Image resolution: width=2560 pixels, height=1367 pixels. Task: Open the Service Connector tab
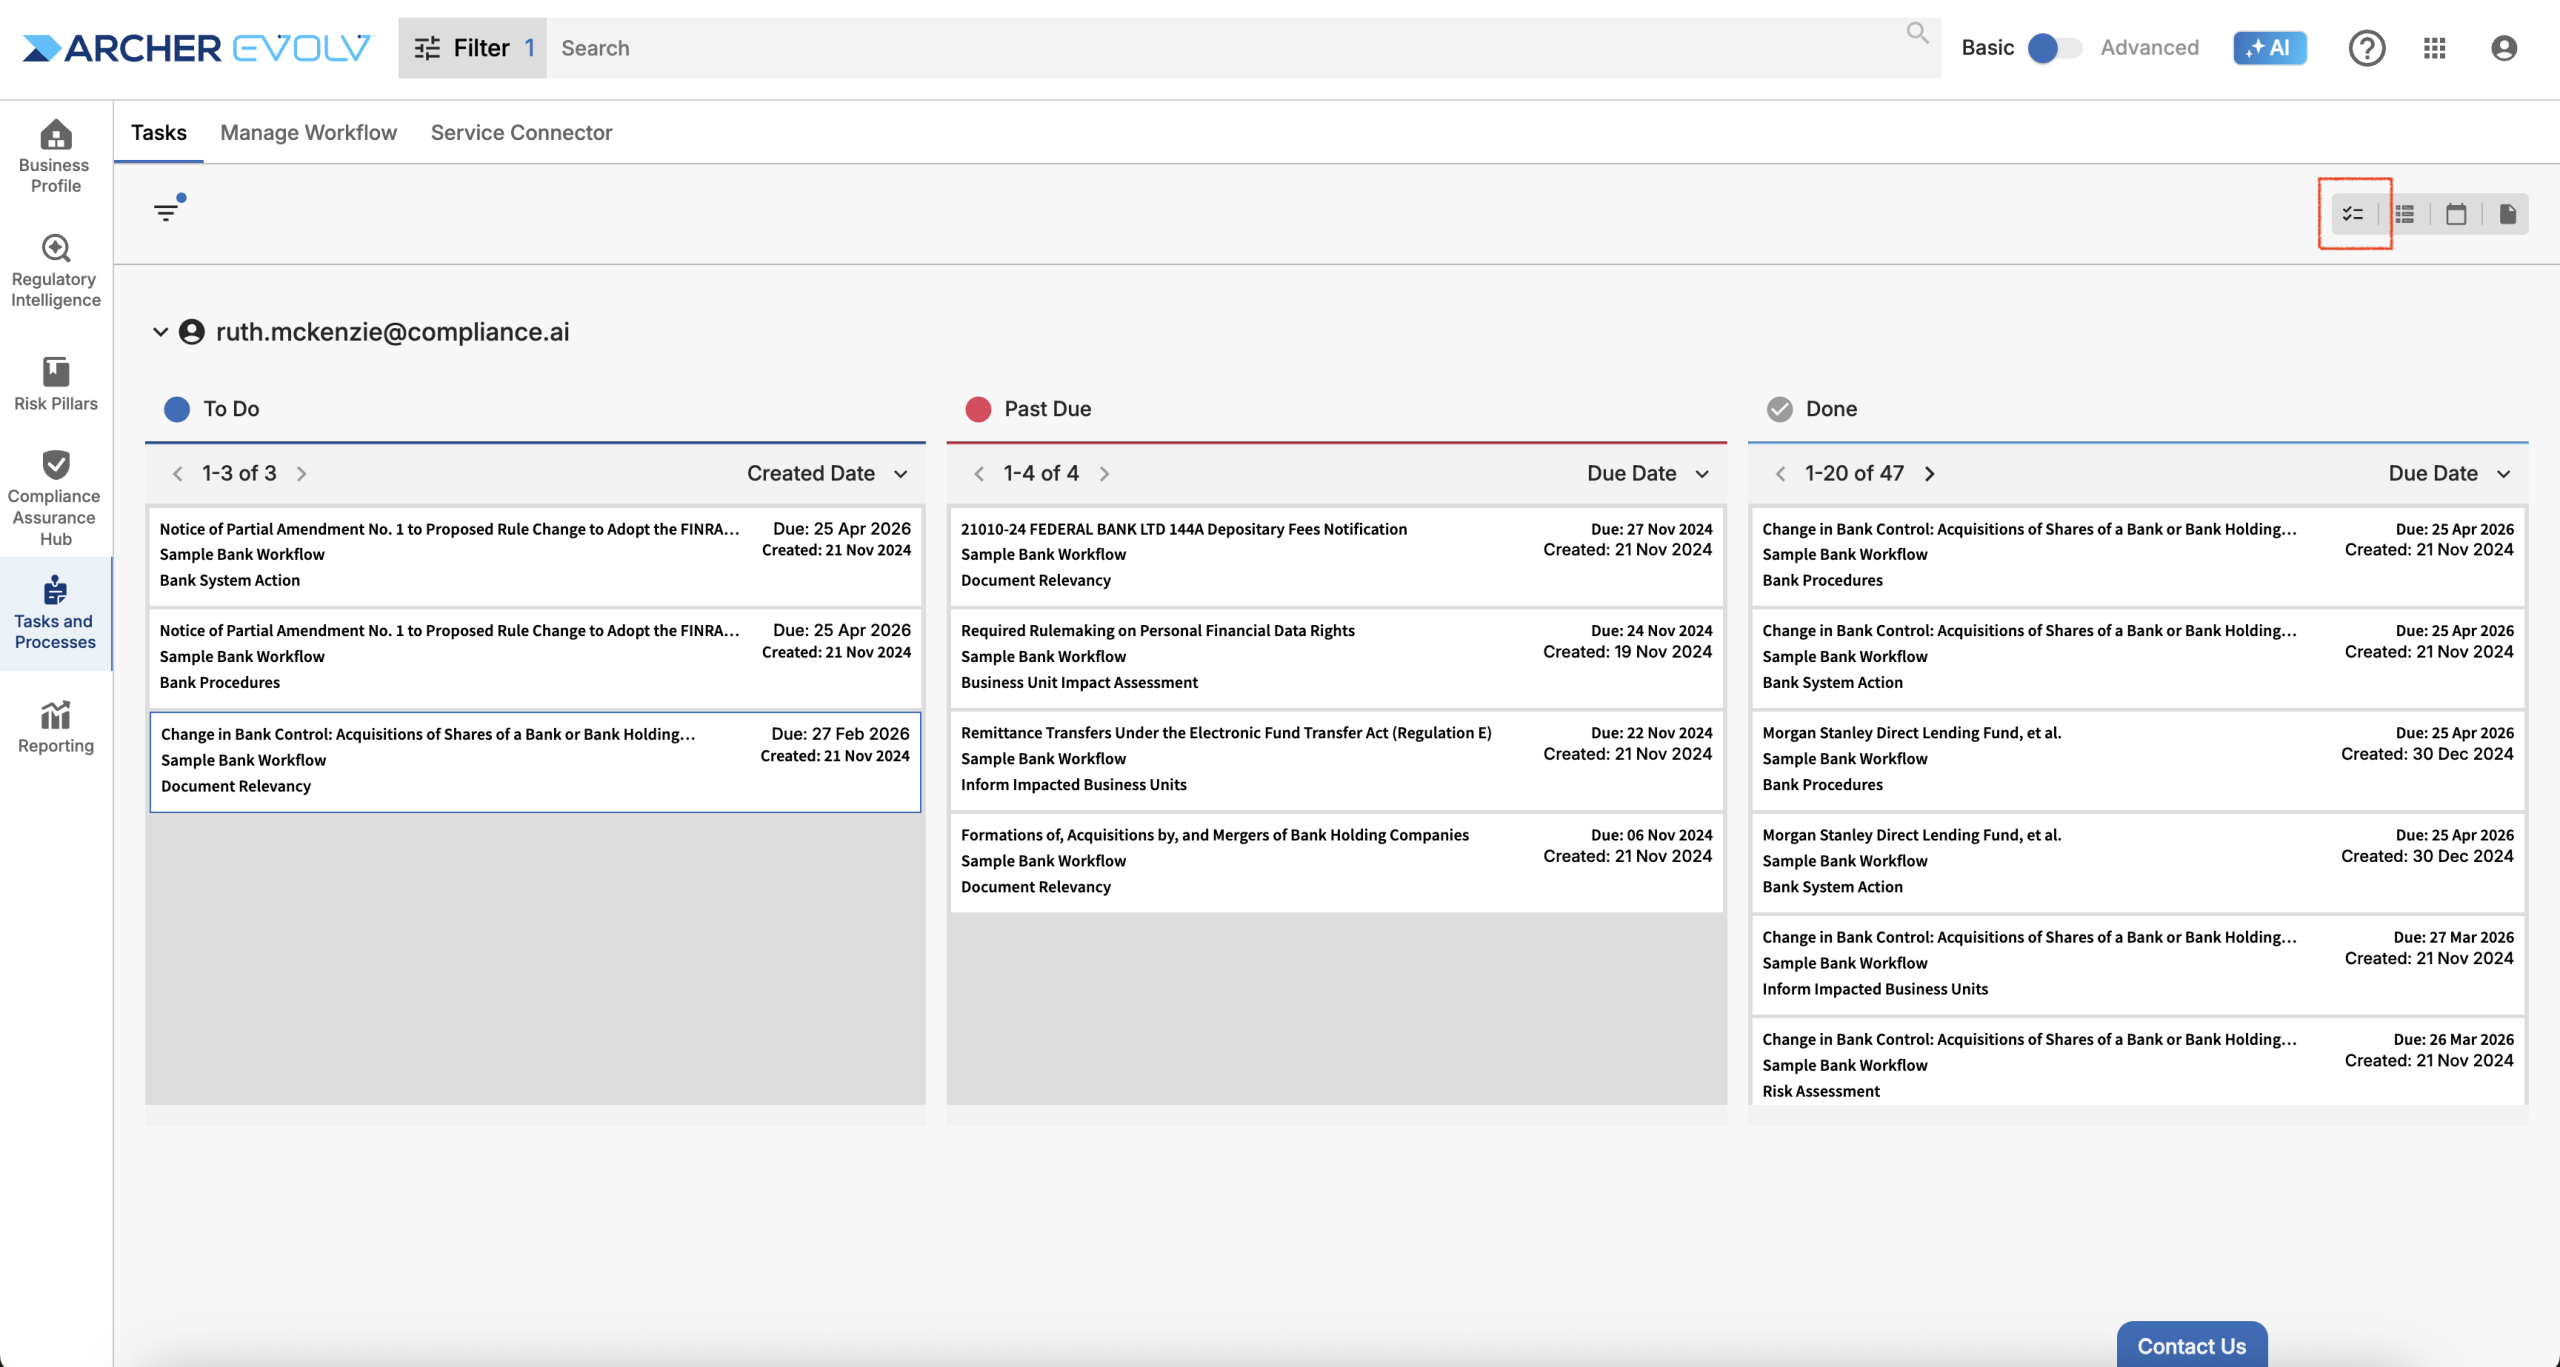[x=521, y=133]
